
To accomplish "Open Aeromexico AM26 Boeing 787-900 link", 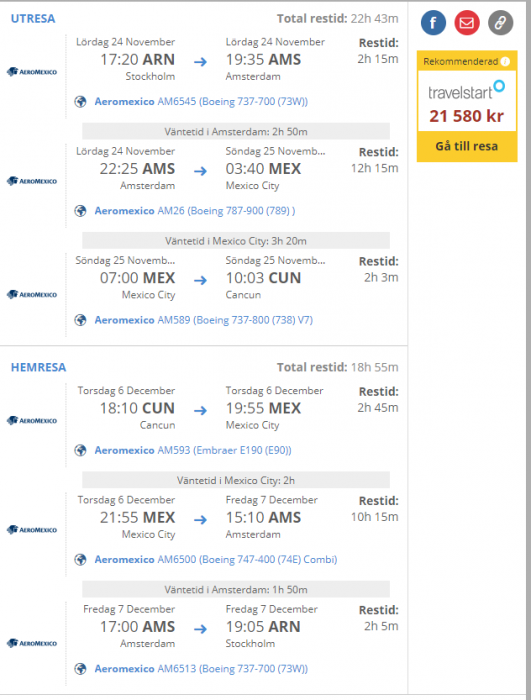I will [x=195, y=211].
